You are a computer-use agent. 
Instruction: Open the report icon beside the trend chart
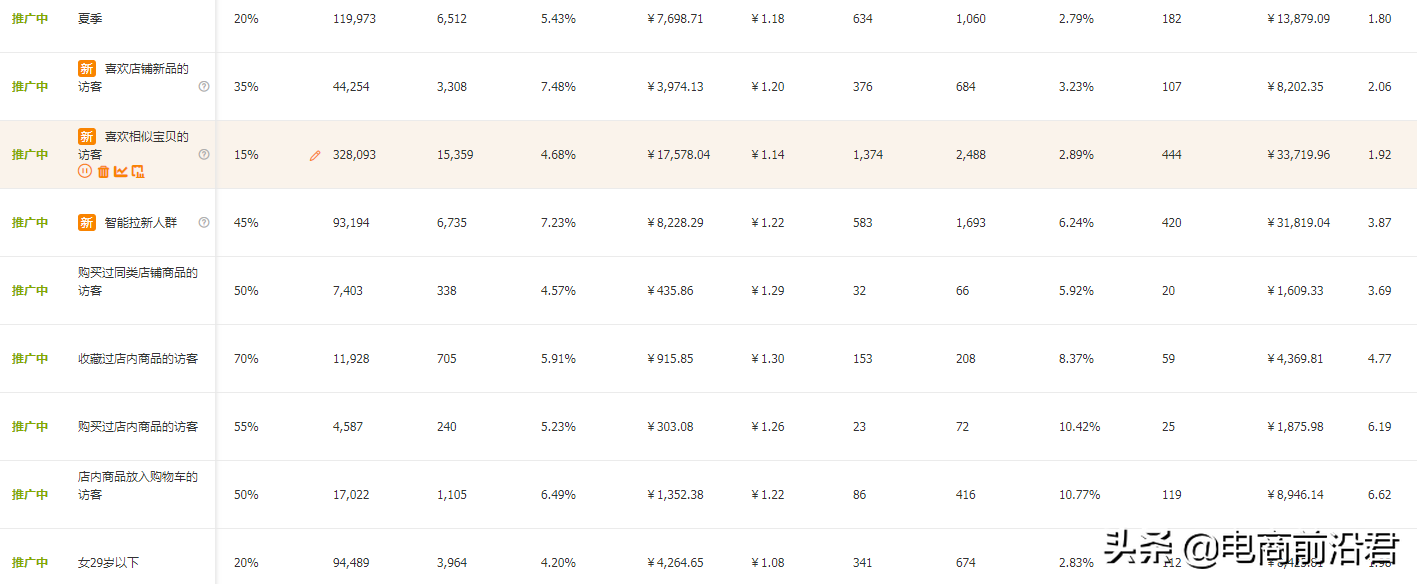coord(138,172)
